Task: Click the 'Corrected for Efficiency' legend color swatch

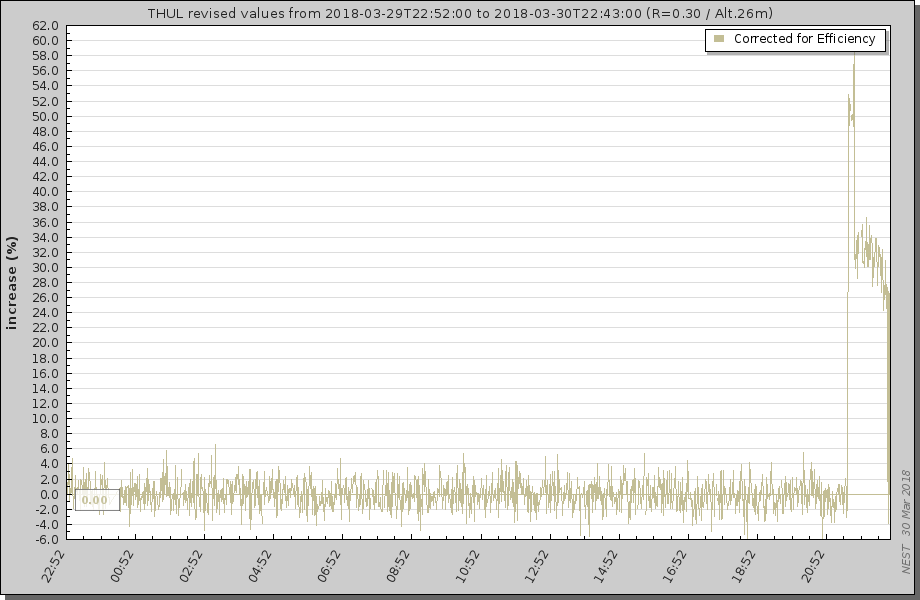Action: click(x=719, y=39)
